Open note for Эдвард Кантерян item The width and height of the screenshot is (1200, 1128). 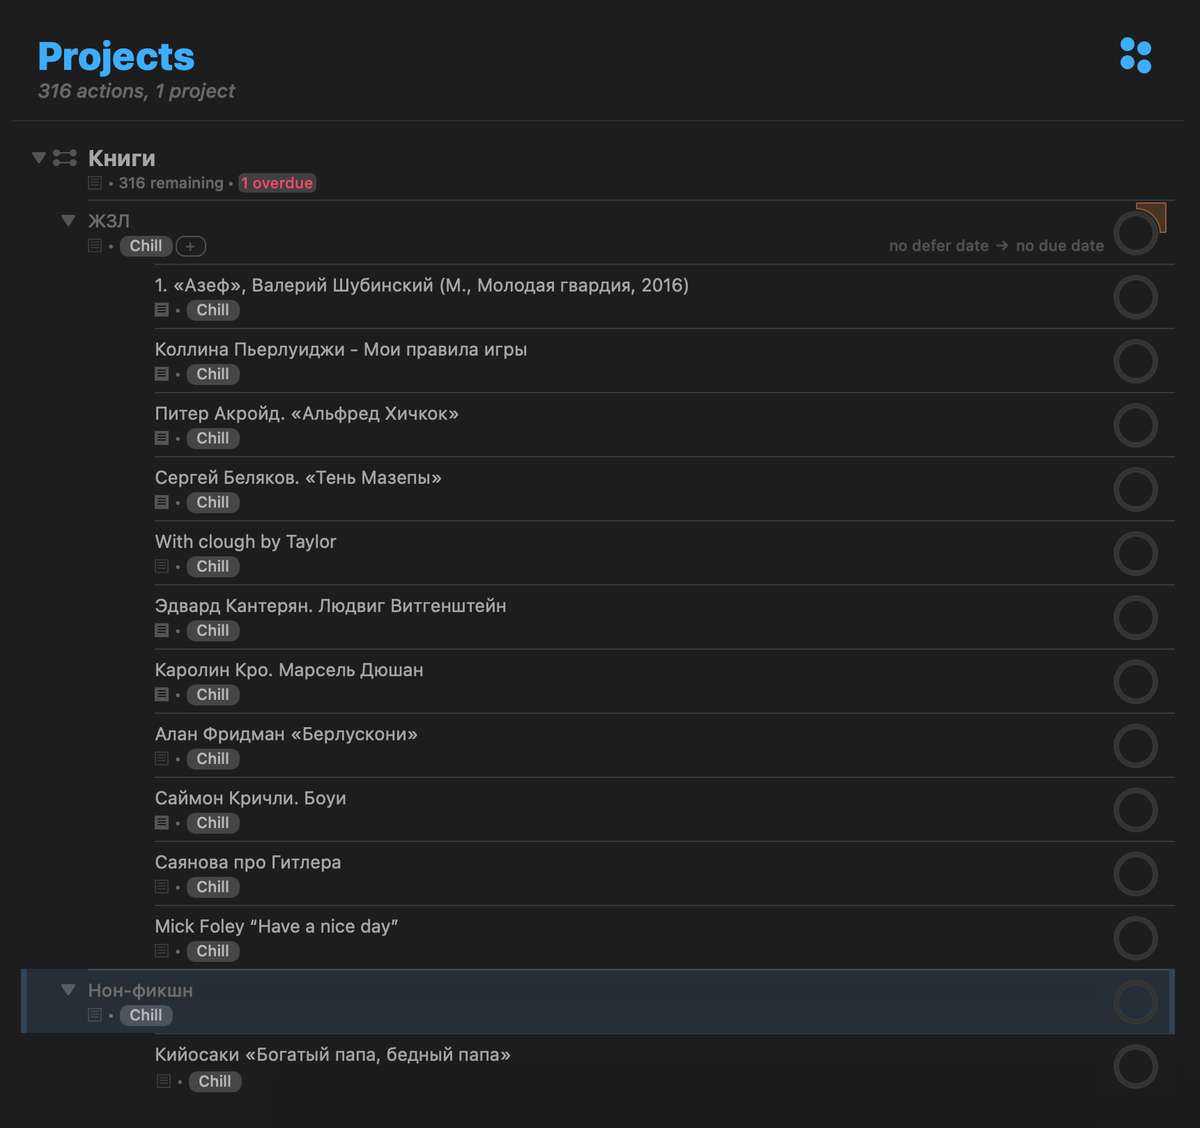pyautogui.click(x=162, y=630)
